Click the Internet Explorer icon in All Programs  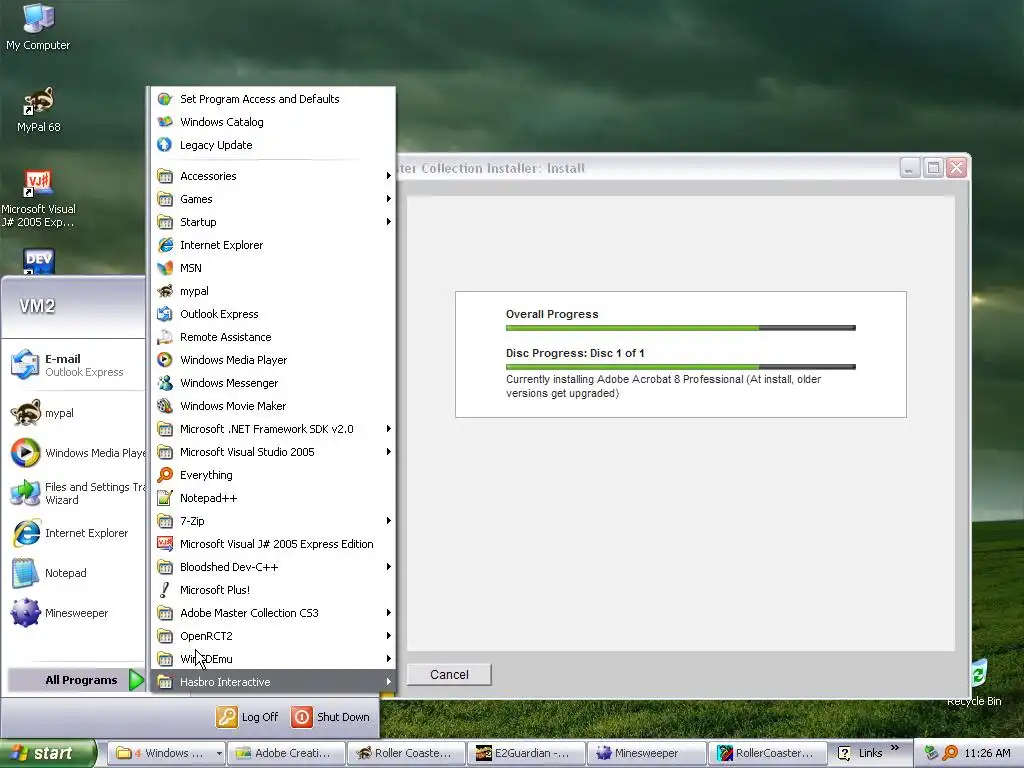(165, 245)
